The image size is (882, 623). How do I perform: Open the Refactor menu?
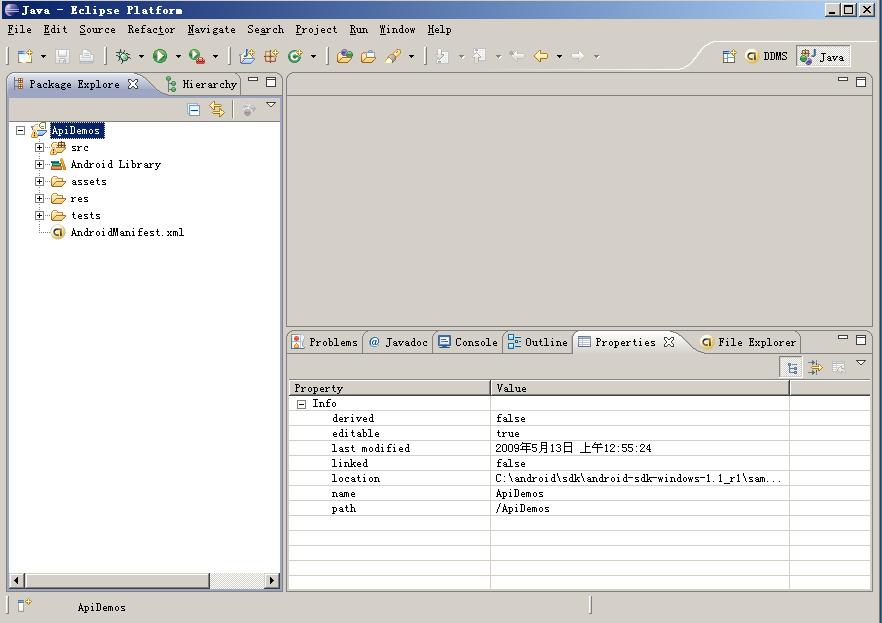pos(151,29)
